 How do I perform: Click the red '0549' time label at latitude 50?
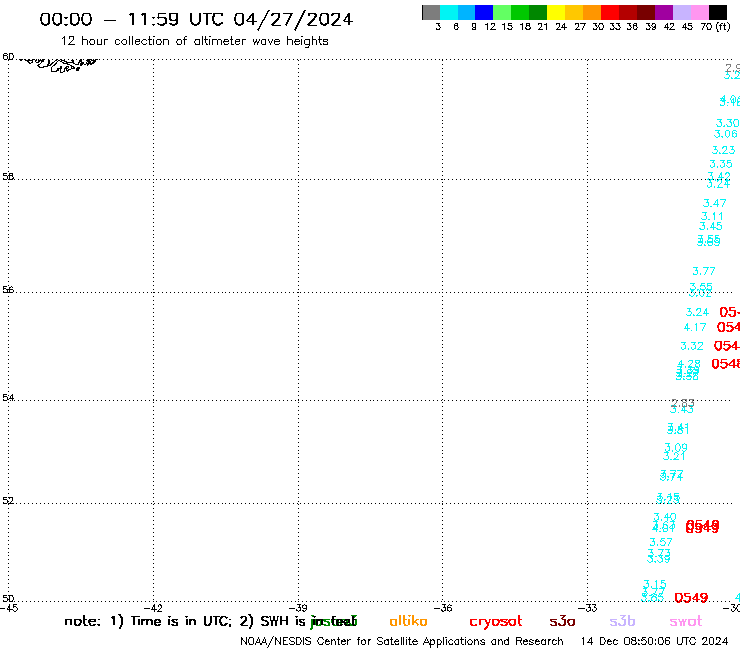pos(691,598)
